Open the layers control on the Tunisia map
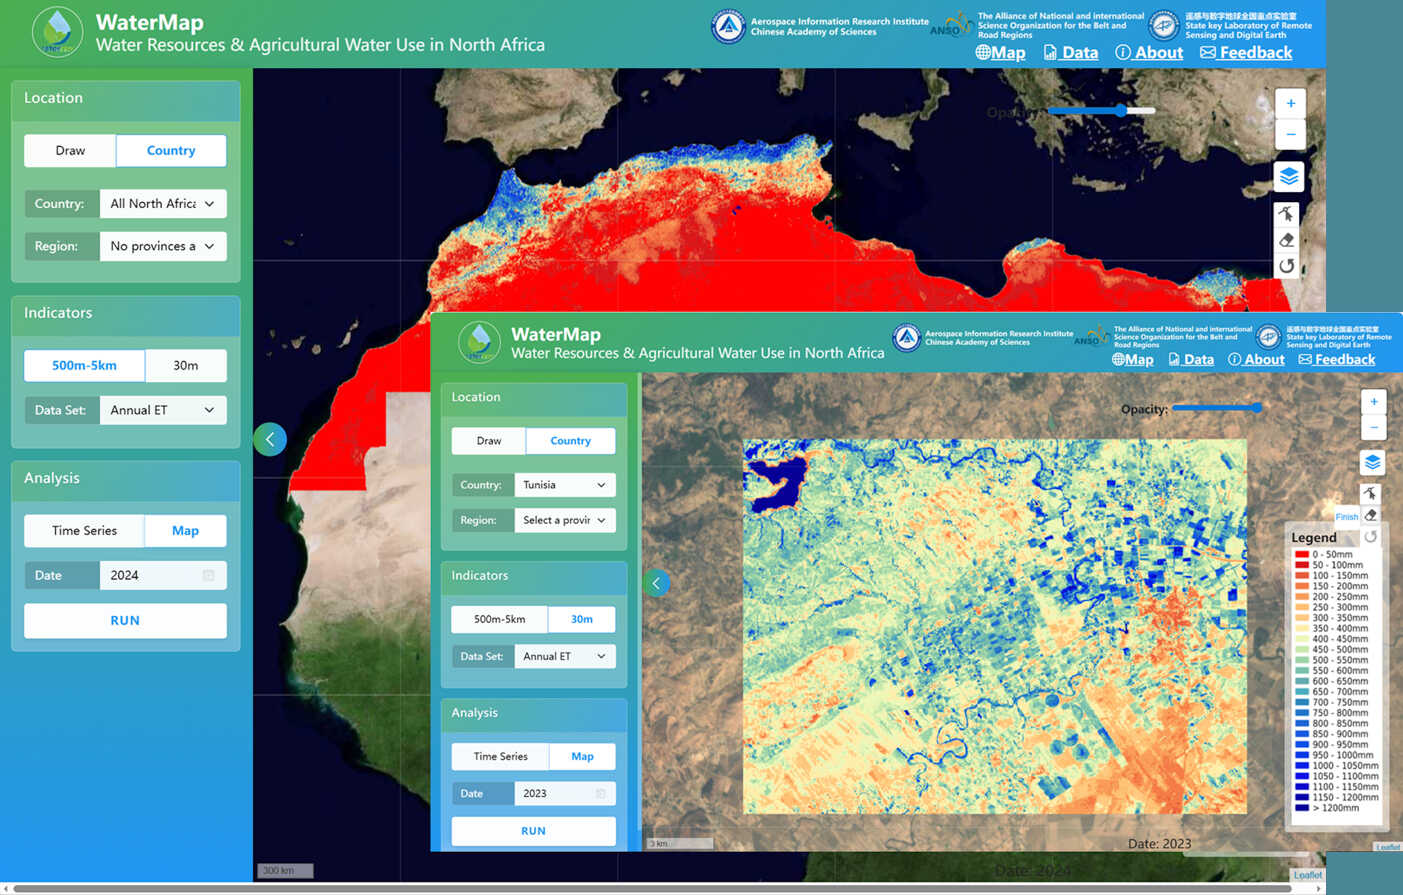The image size is (1403, 895). pos(1372,462)
